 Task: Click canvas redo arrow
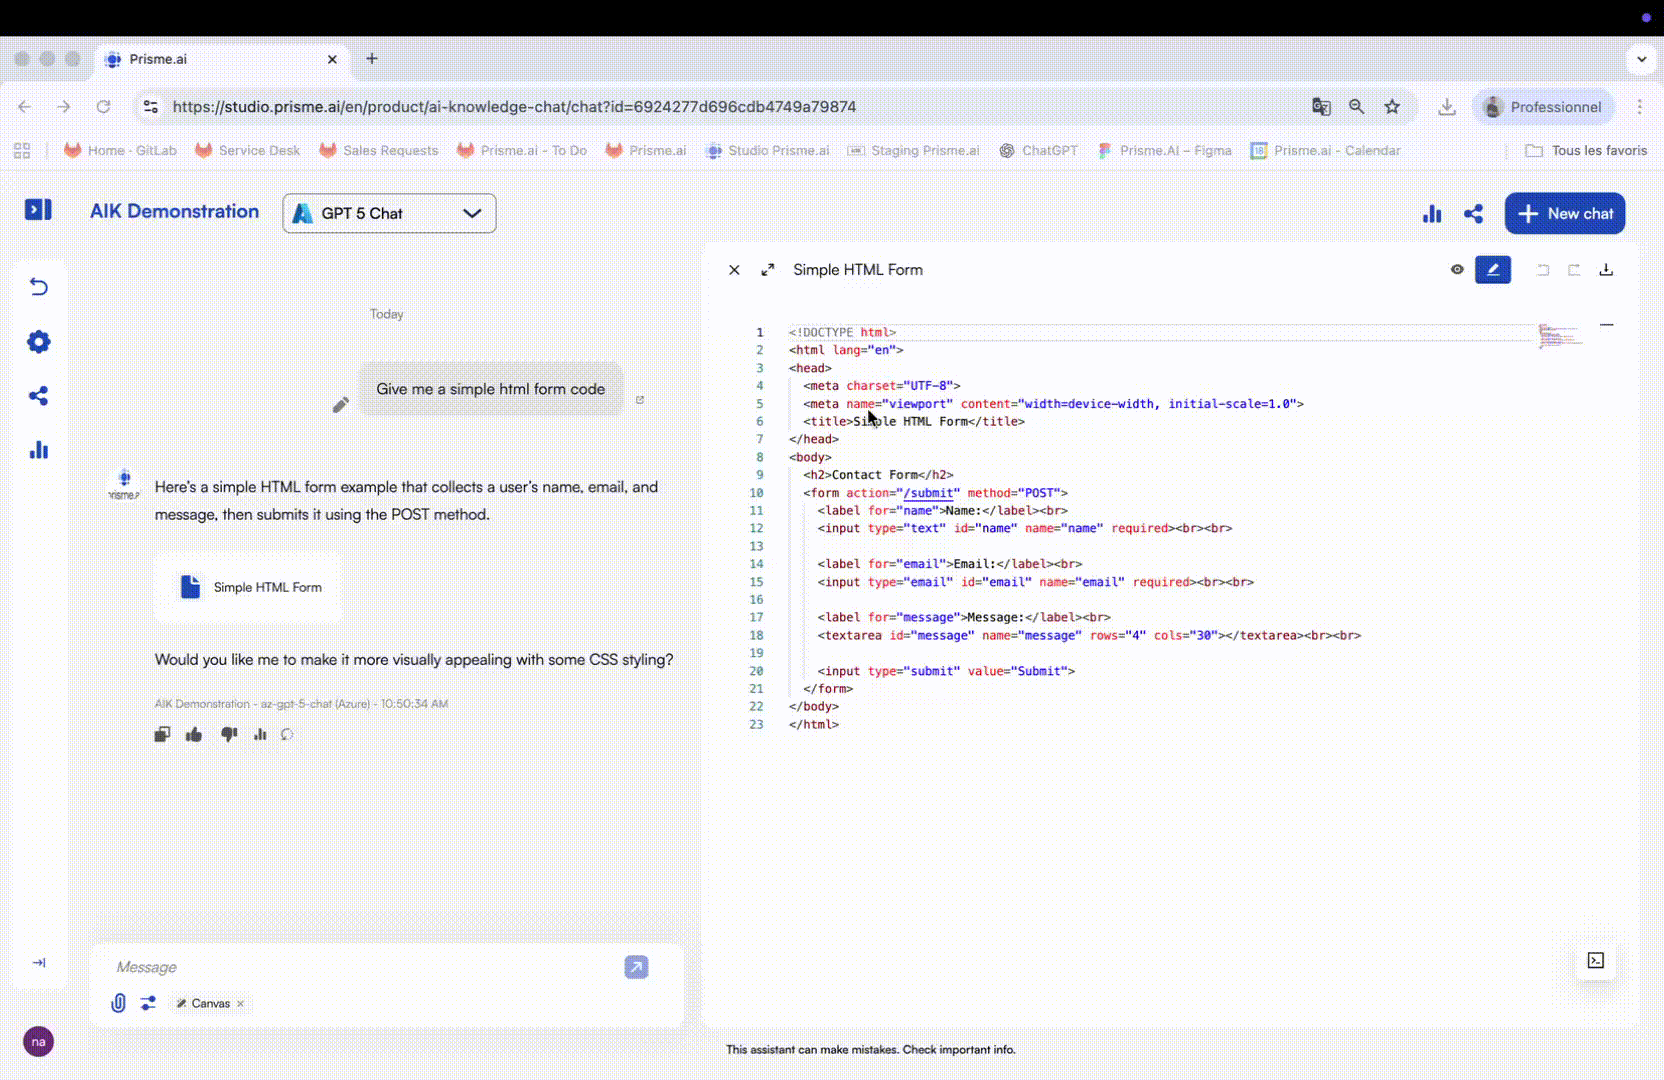point(1574,270)
